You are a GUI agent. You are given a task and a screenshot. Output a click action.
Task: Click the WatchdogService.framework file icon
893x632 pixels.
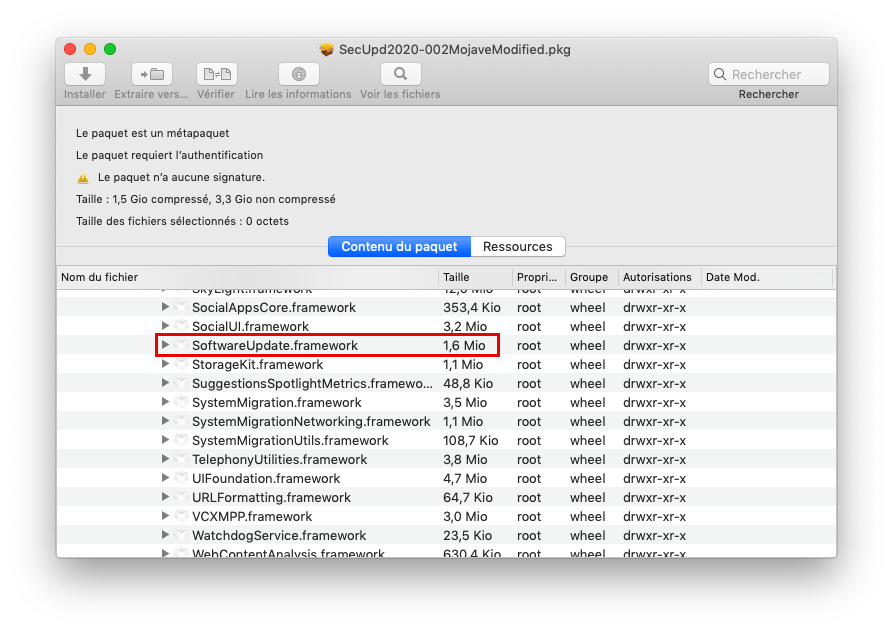(181, 535)
